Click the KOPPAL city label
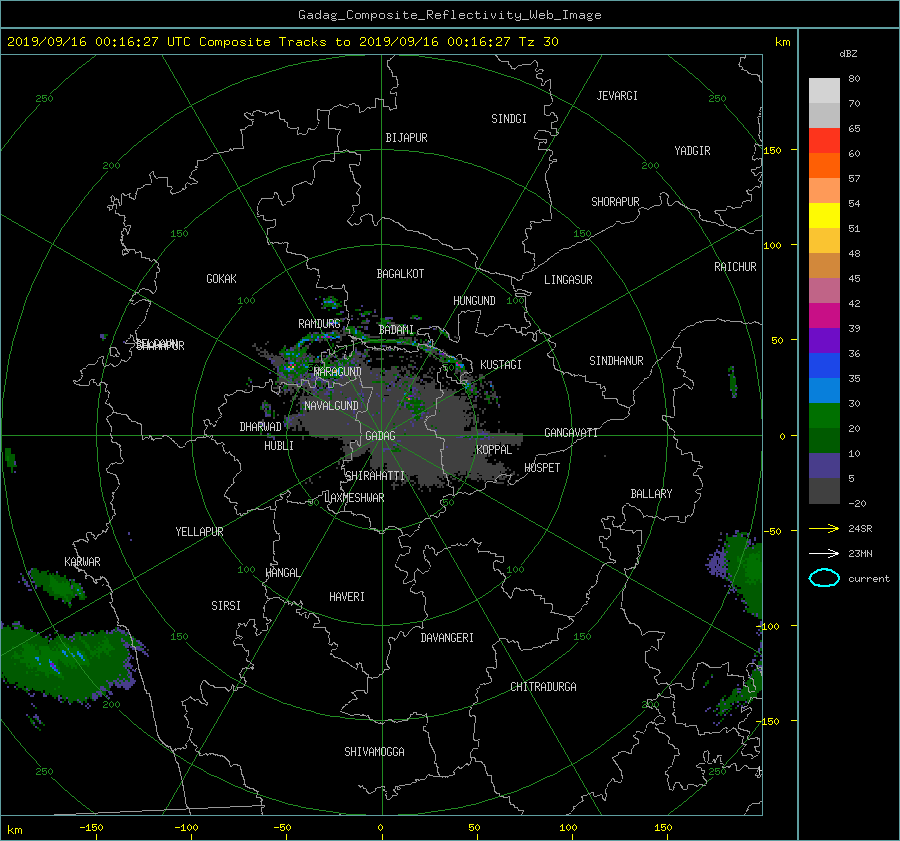 tap(494, 449)
